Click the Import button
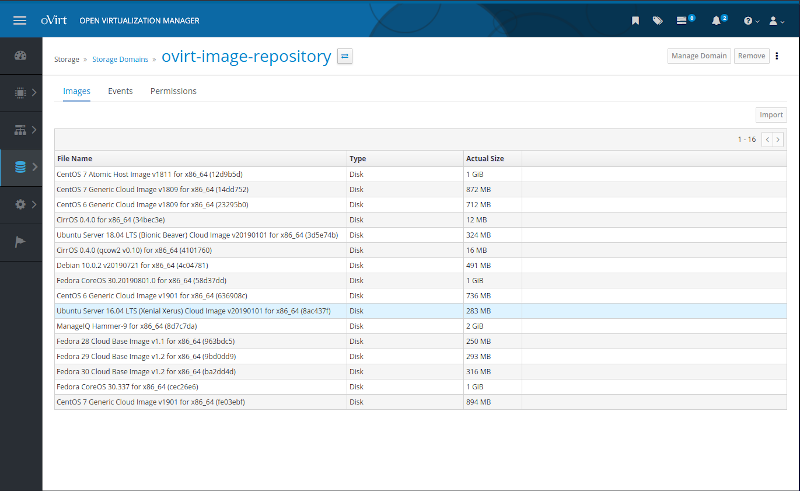The image size is (800, 491). 771,115
